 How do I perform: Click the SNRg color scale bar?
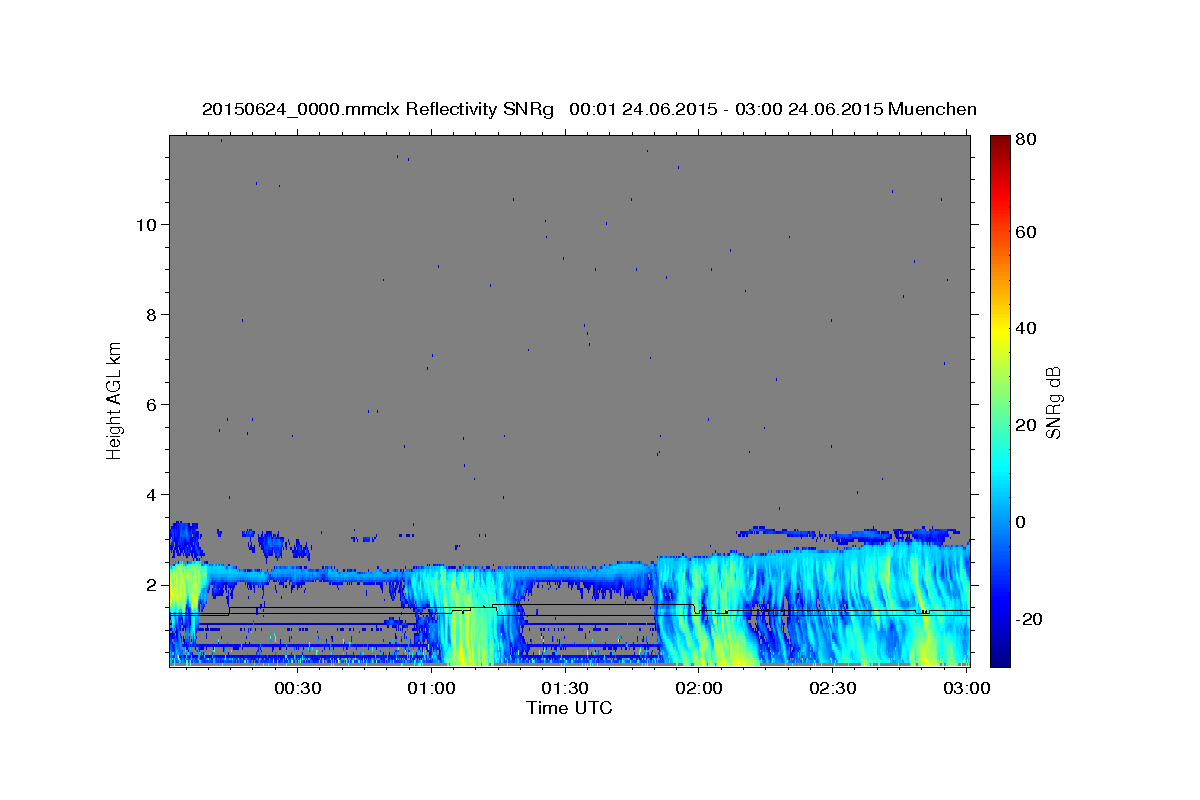[x=1000, y=401]
